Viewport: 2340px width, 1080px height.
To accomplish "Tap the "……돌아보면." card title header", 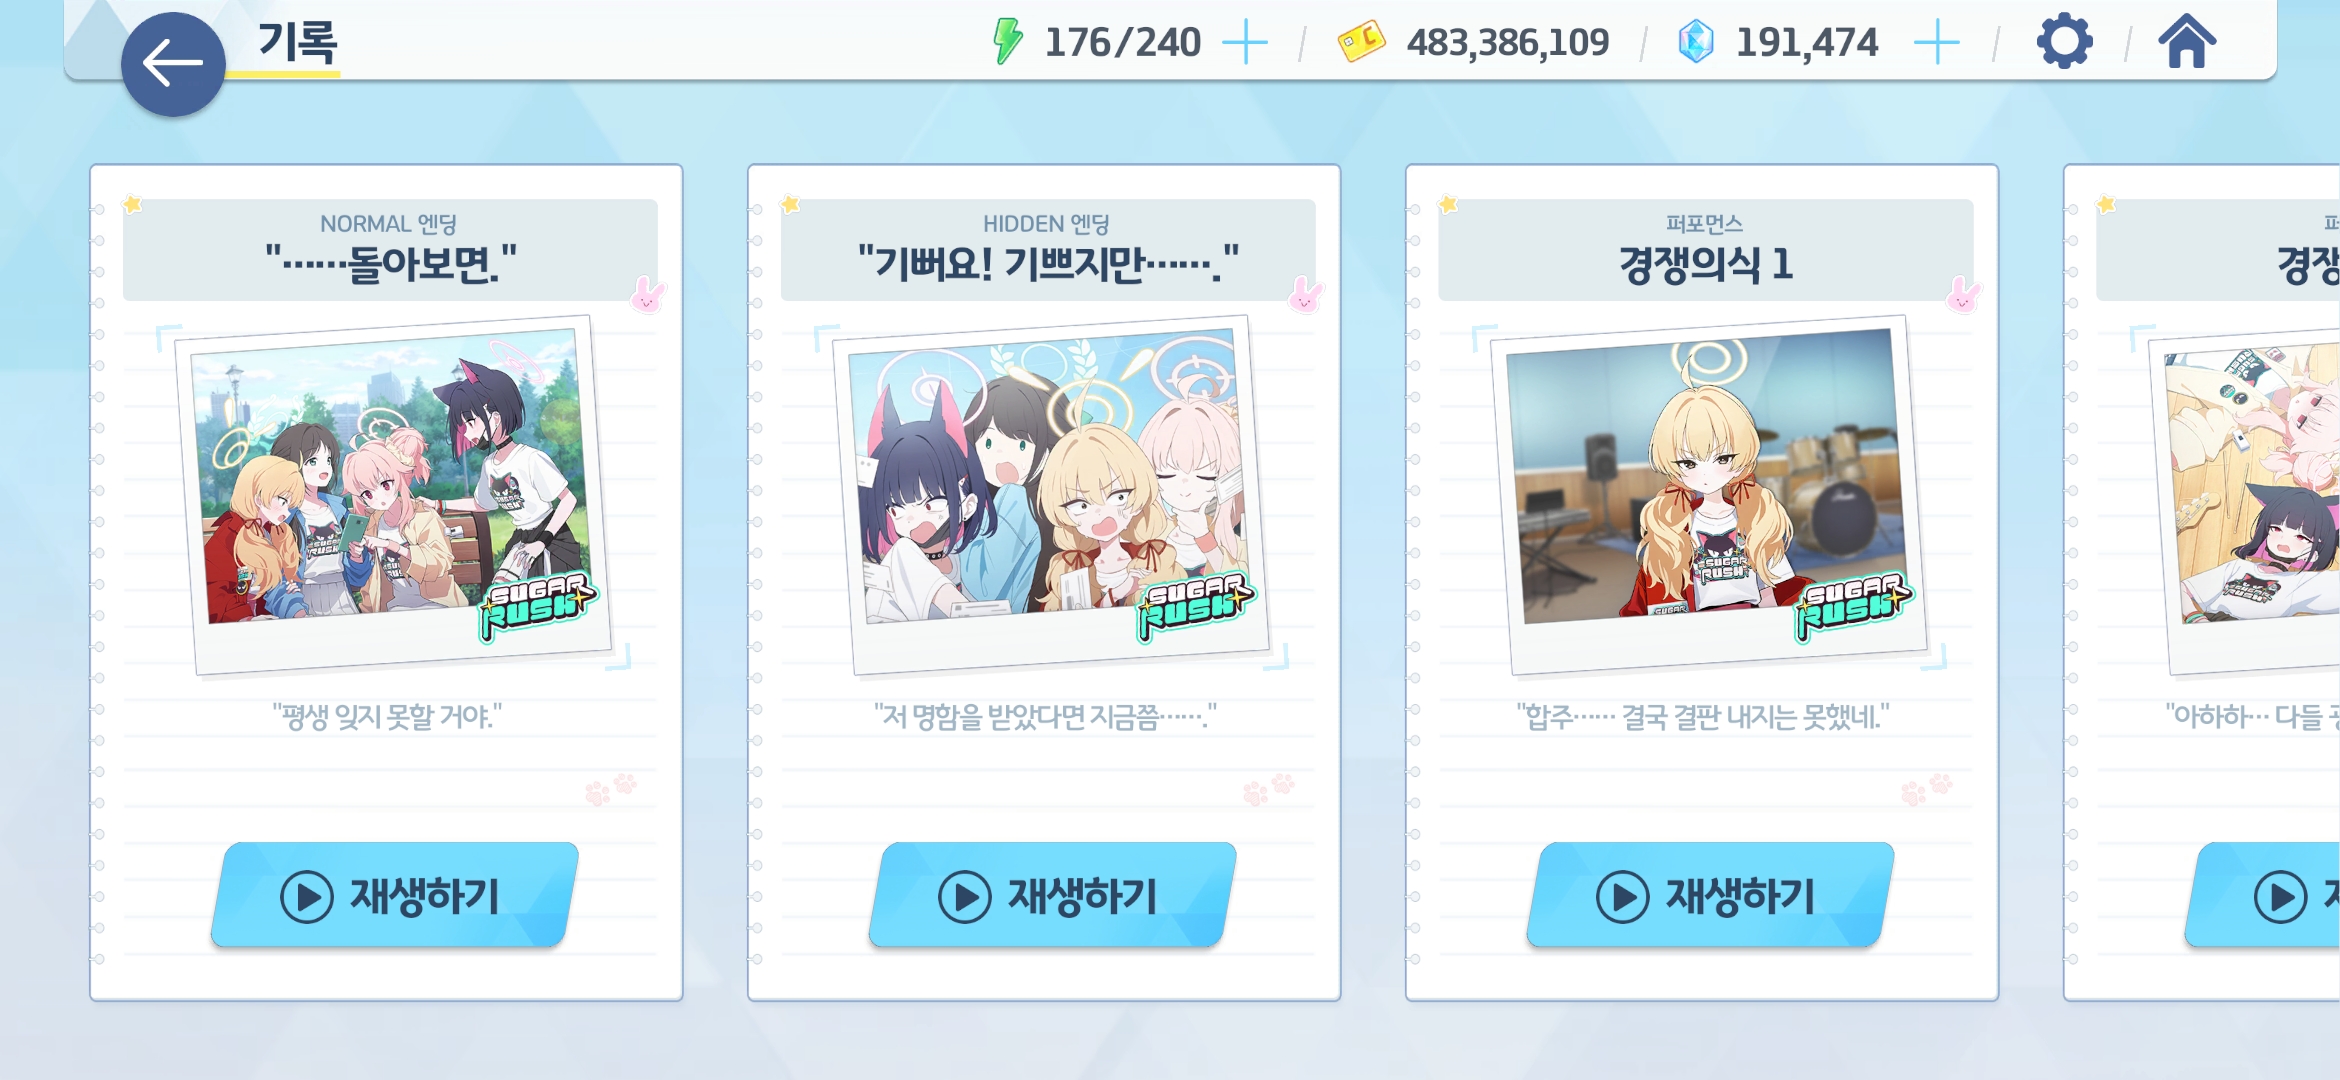I will pyautogui.click(x=391, y=250).
